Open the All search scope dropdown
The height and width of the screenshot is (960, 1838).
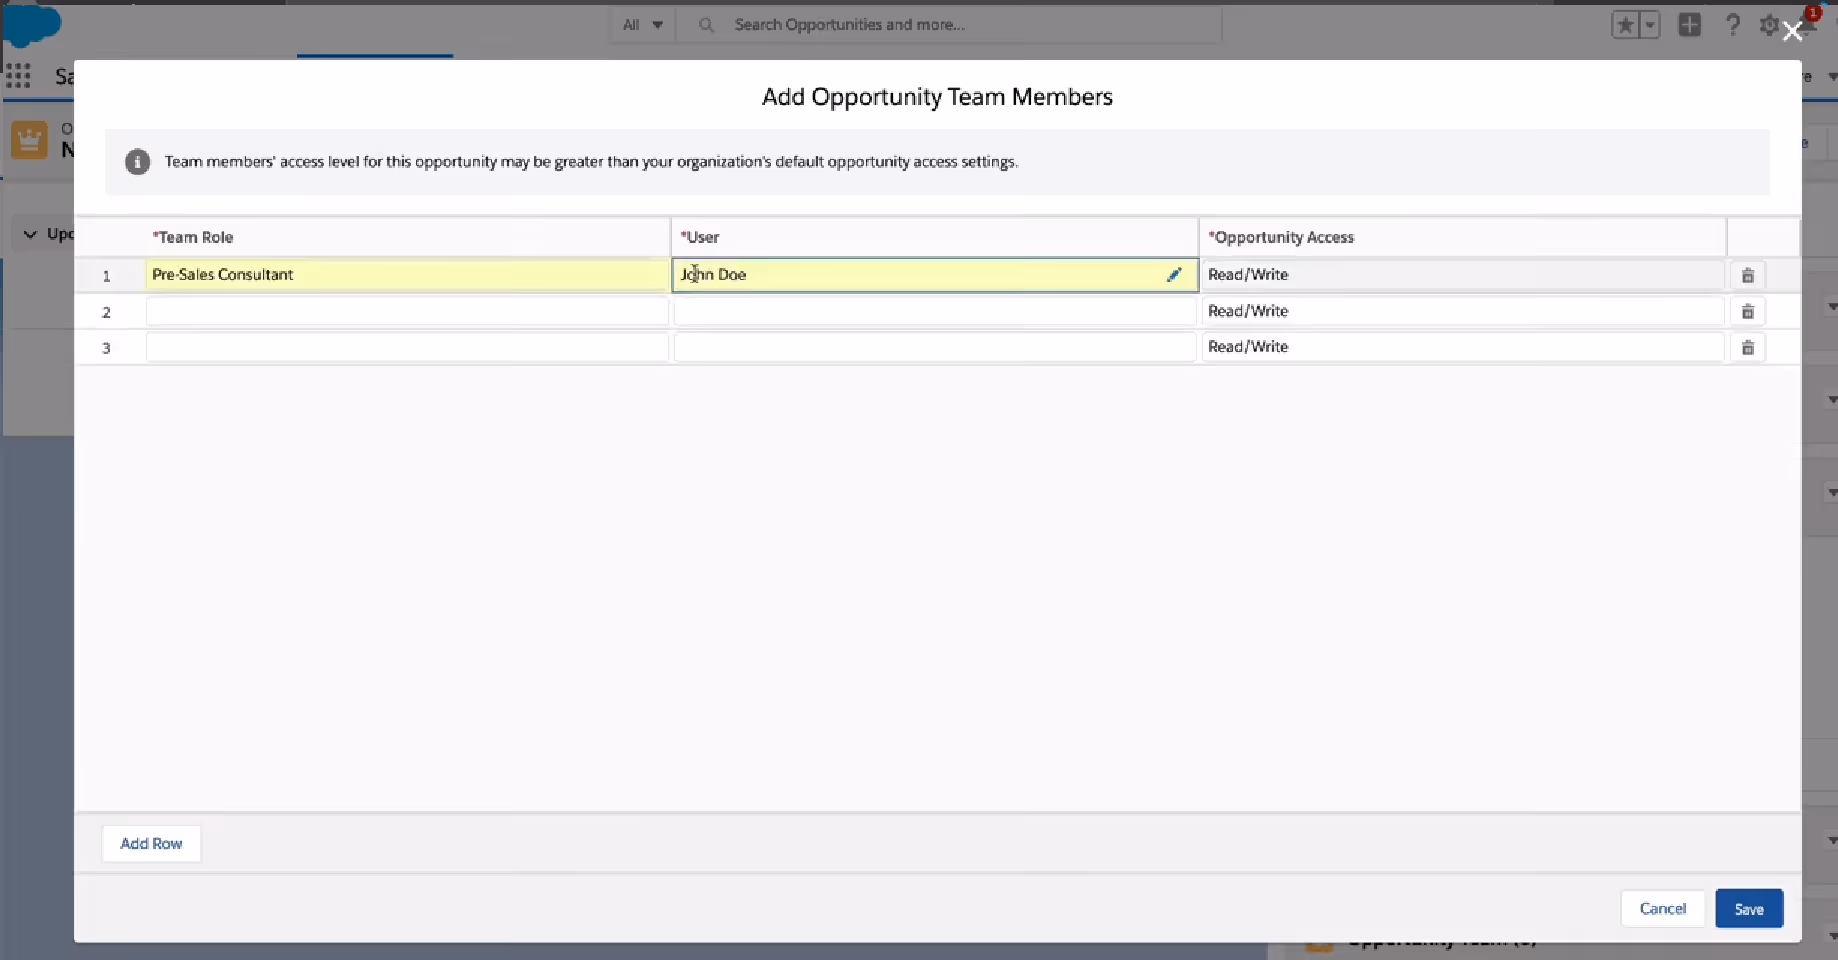point(642,24)
